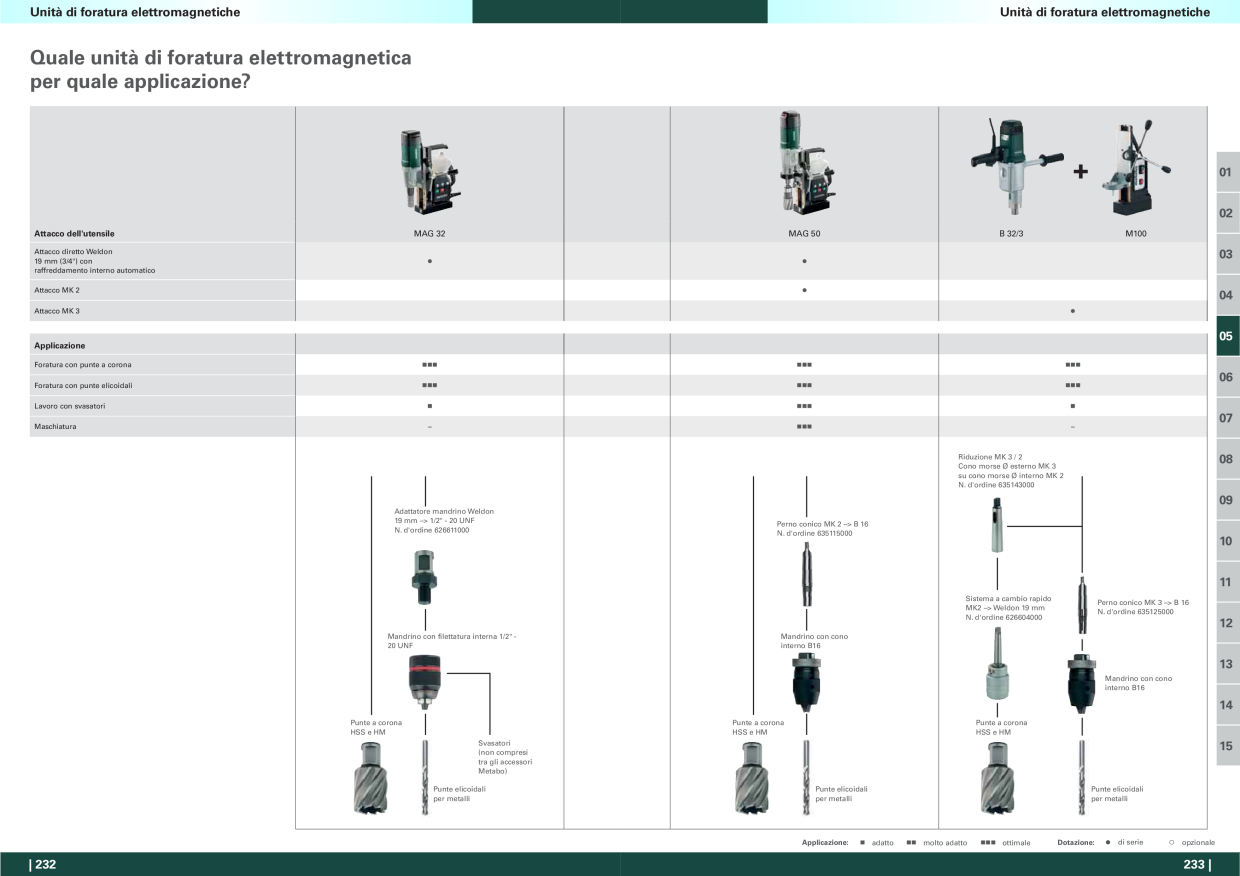The width and height of the screenshot is (1240, 876).
Task: Click the Weldon adapter image under MAG 32
Action: pos(426,577)
